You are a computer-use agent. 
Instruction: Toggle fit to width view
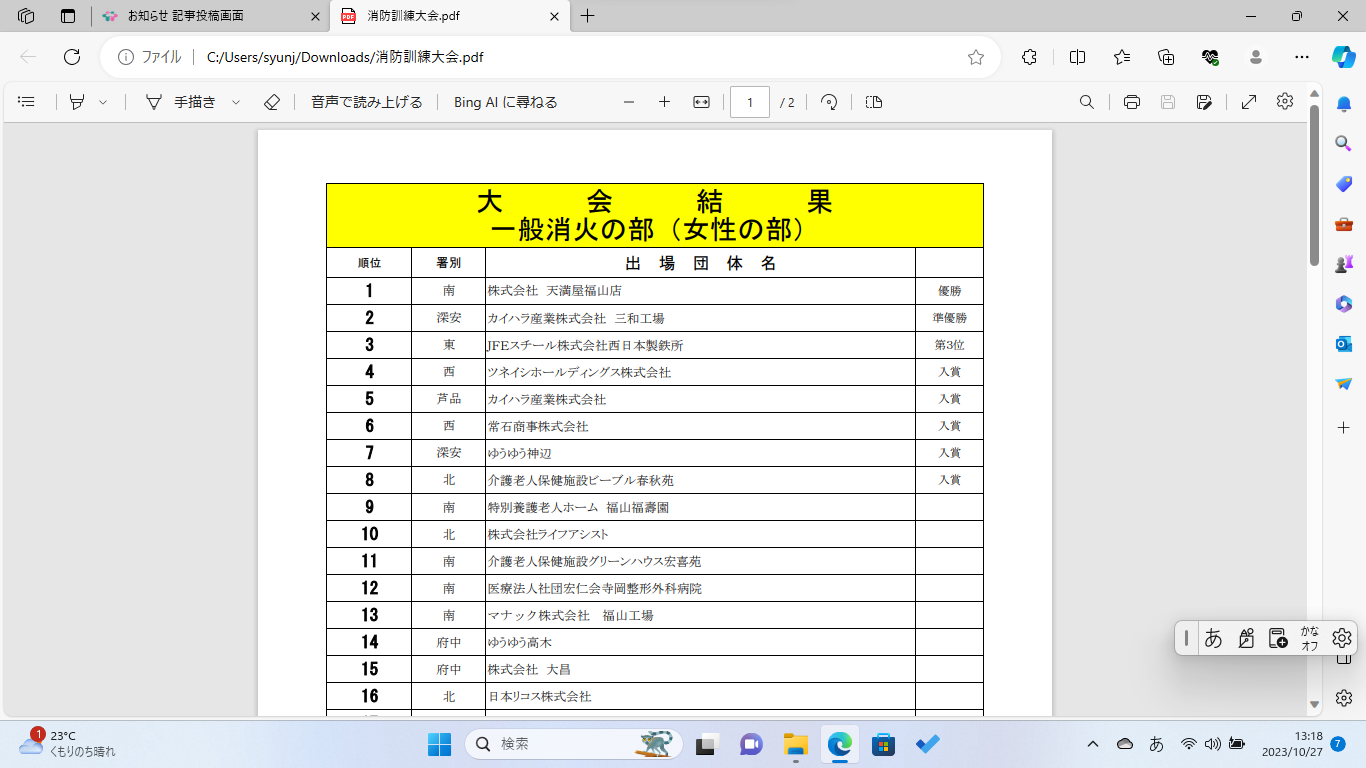701,102
